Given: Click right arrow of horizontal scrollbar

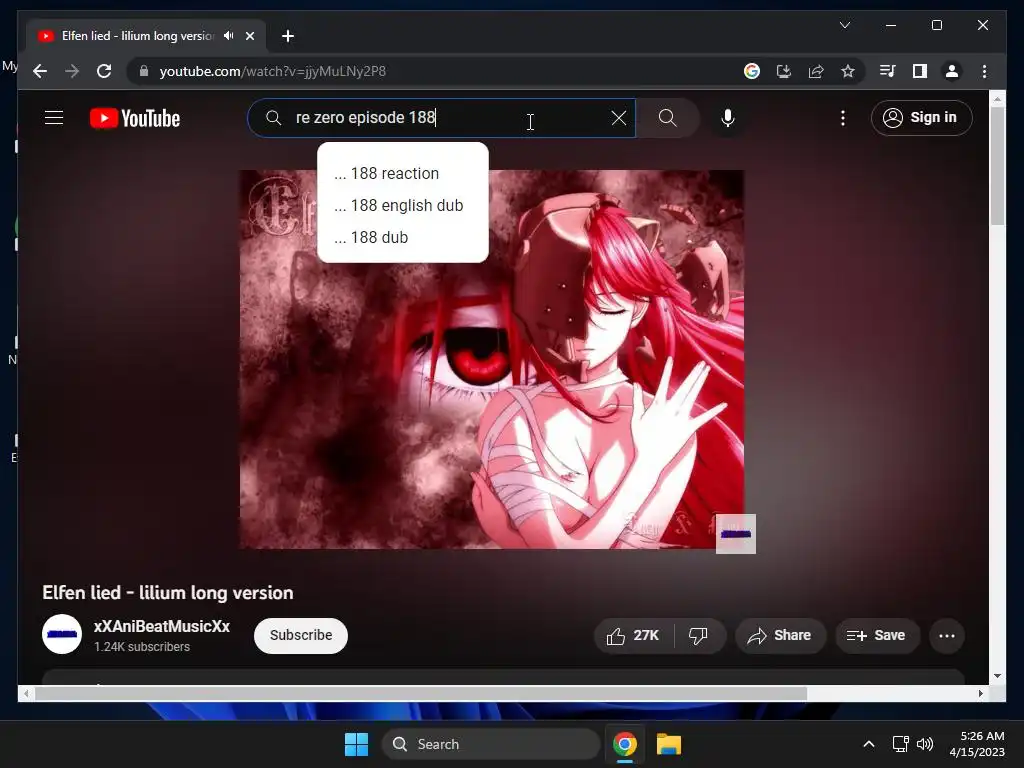Looking at the screenshot, I should (x=980, y=694).
